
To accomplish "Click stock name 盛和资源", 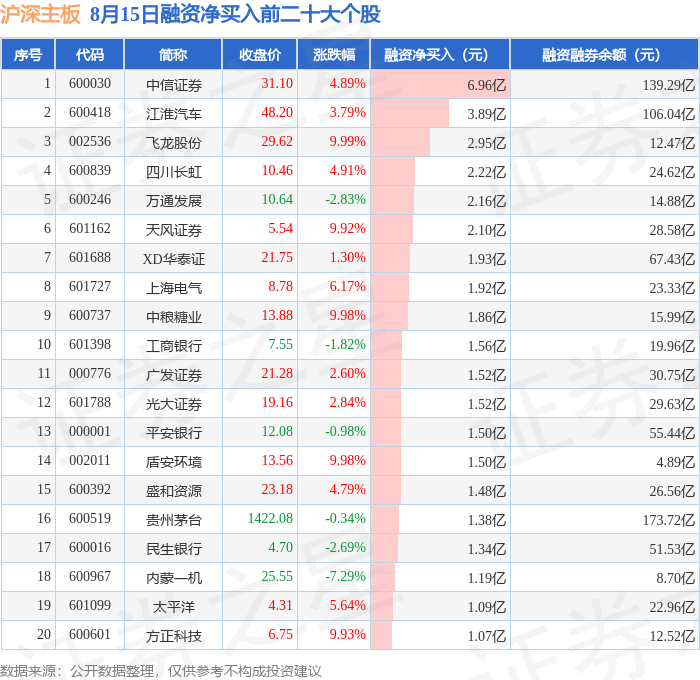I will [x=174, y=491].
